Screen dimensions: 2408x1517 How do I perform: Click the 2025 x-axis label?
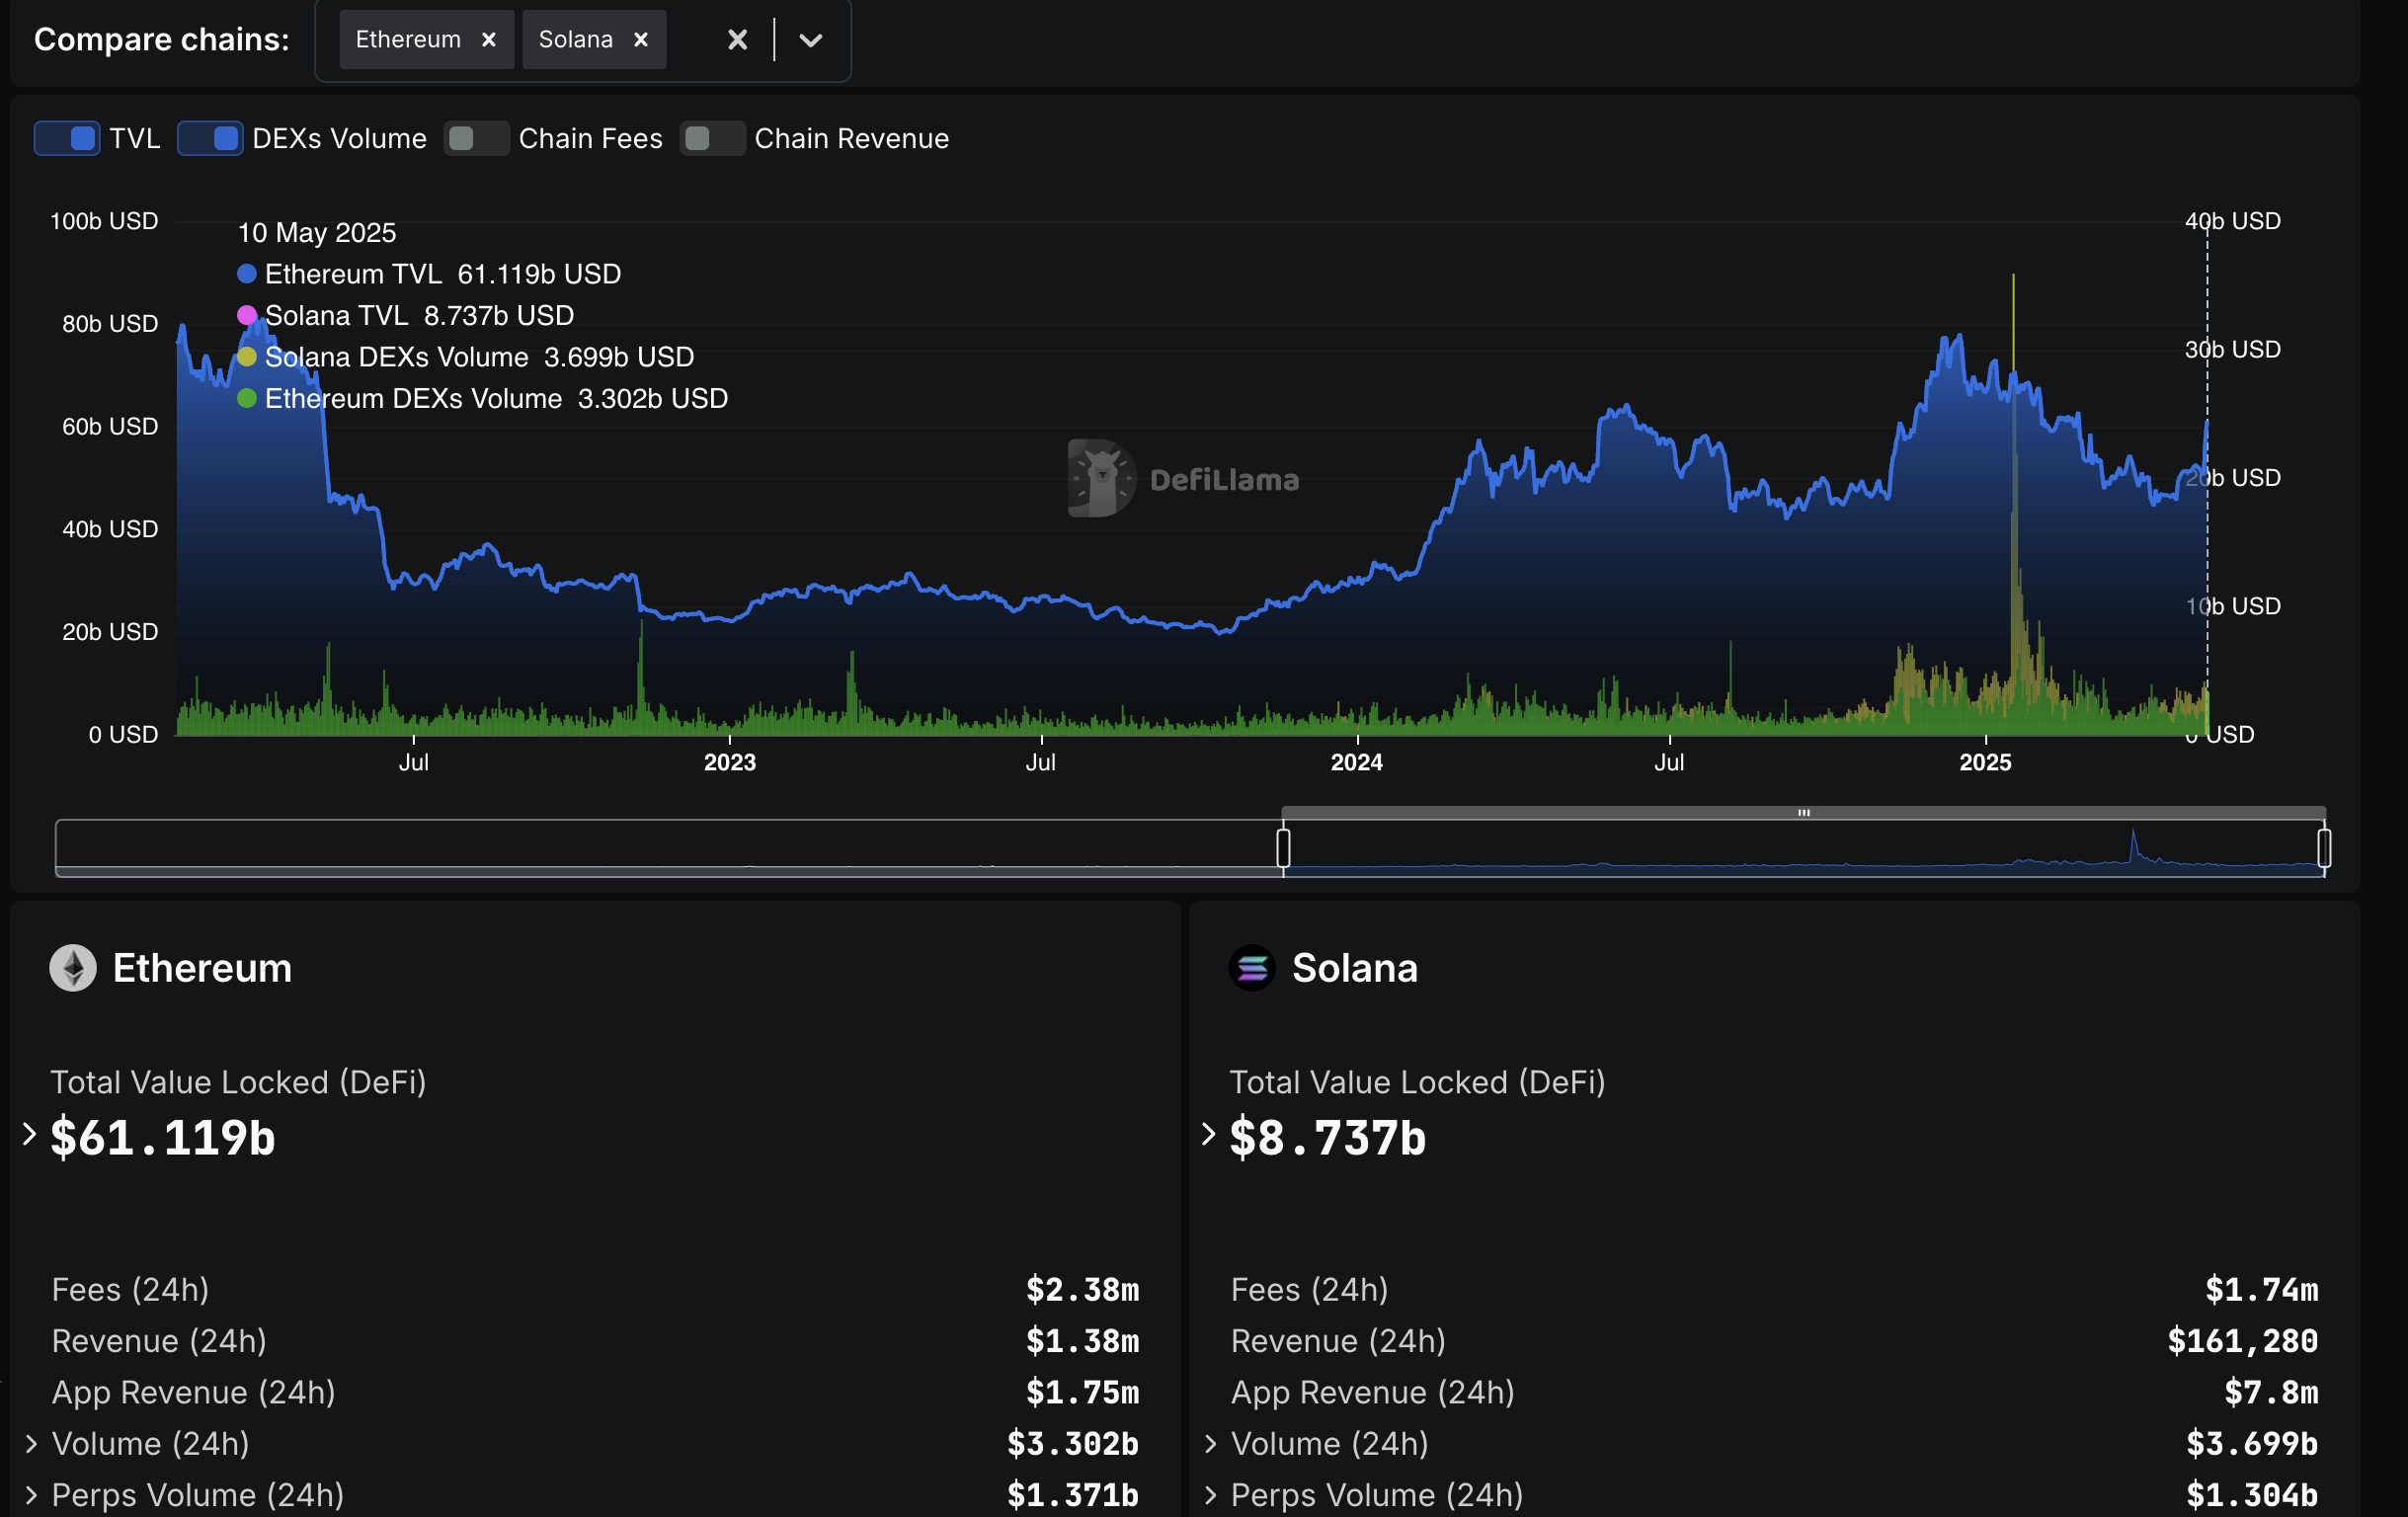point(1985,762)
